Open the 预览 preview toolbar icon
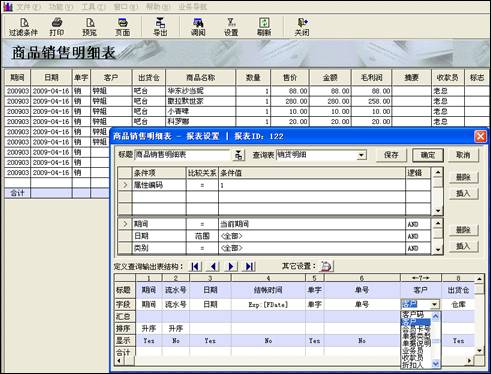The image size is (491, 374). [90, 27]
